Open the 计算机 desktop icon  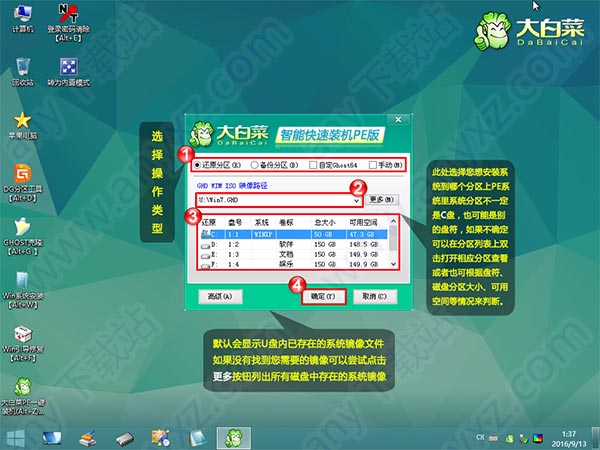coord(23,19)
